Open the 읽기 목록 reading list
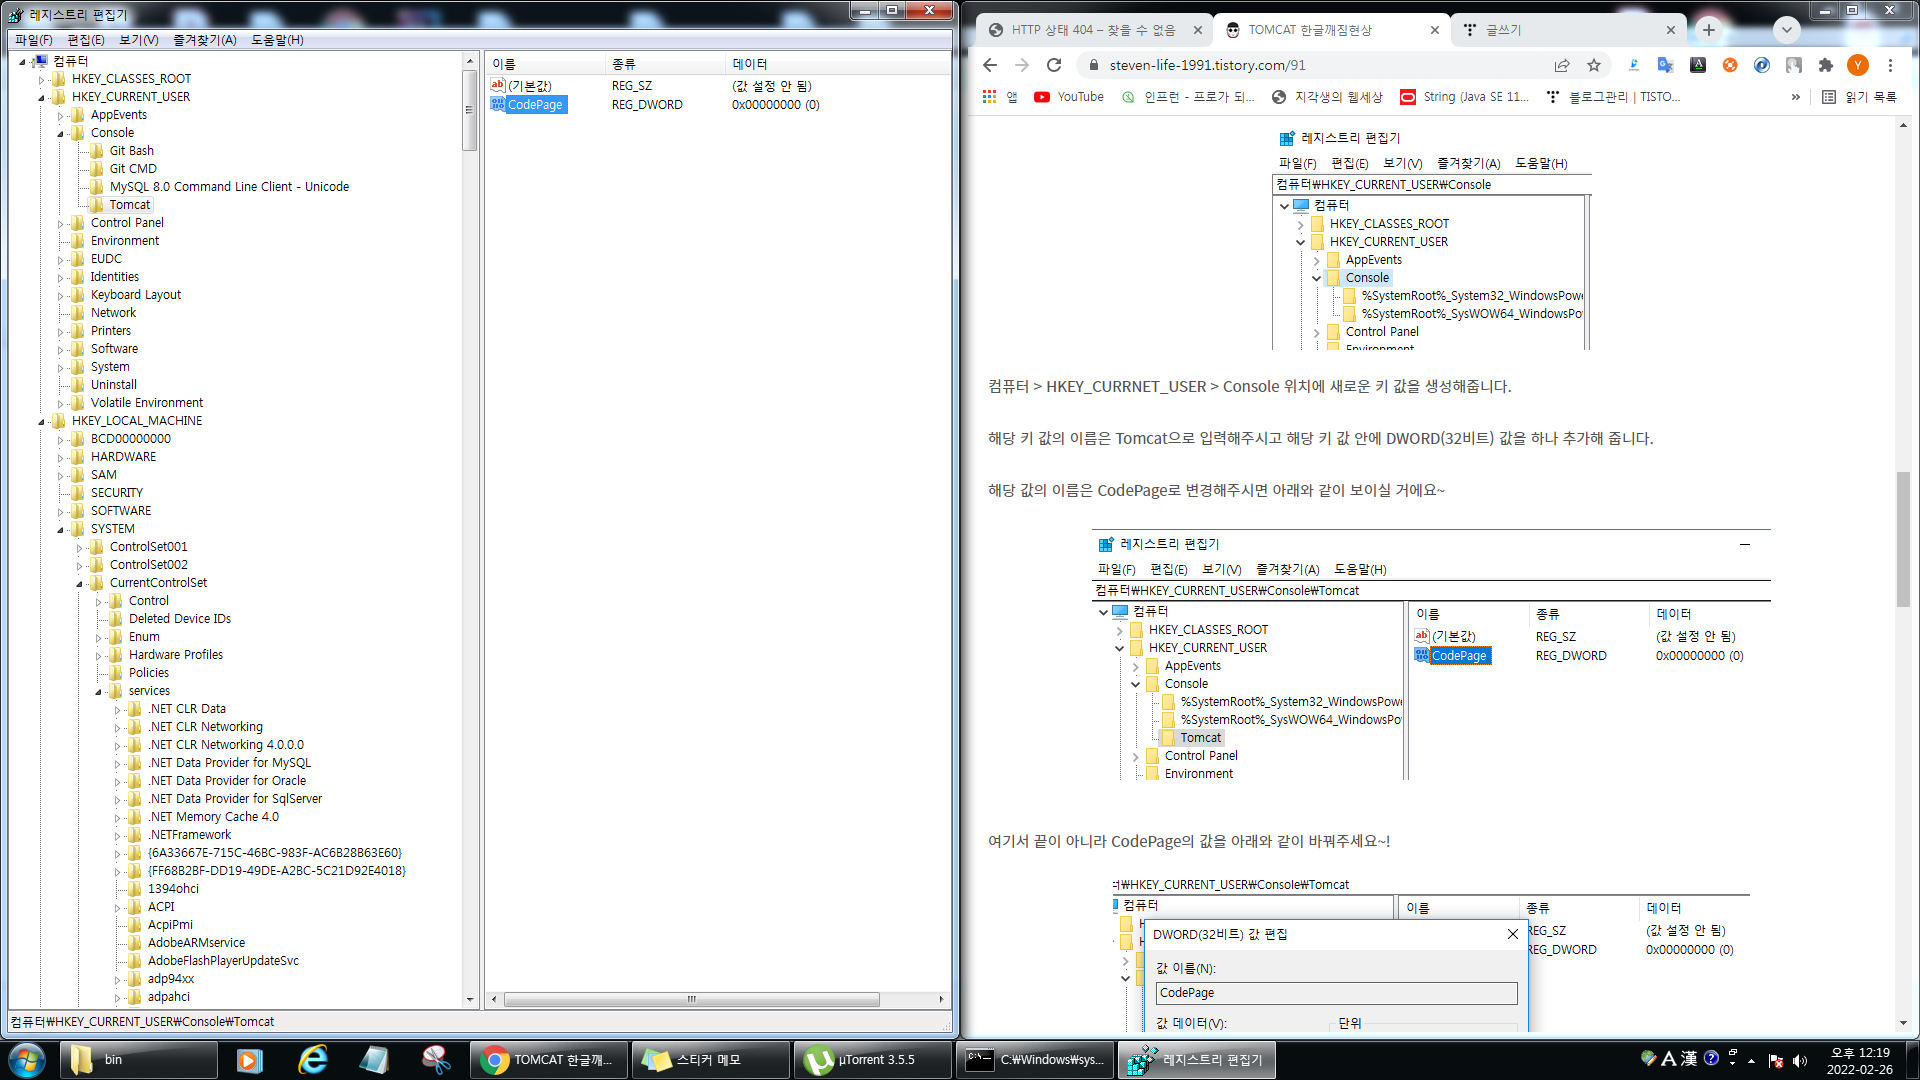Image resolution: width=1920 pixels, height=1080 pixels. (x=1860, y=97)
